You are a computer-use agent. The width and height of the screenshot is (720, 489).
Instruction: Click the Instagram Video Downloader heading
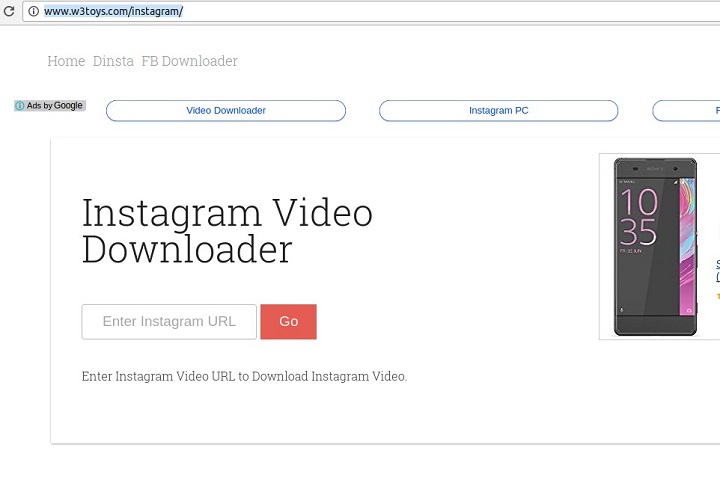click(x=227, y=231)
